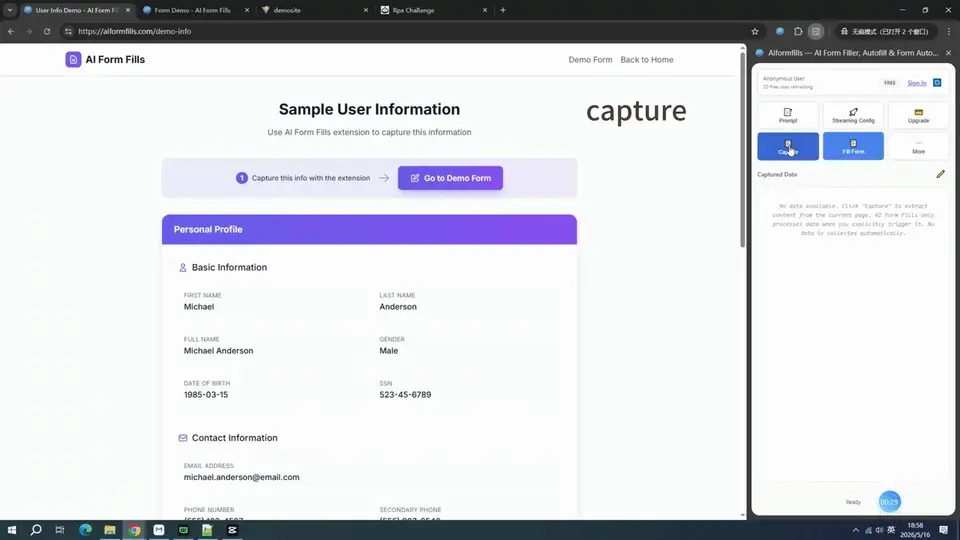Open the Extensions puzzle icon
The height and width of the screenshot is (540, 960).
[x=798, y=31]
